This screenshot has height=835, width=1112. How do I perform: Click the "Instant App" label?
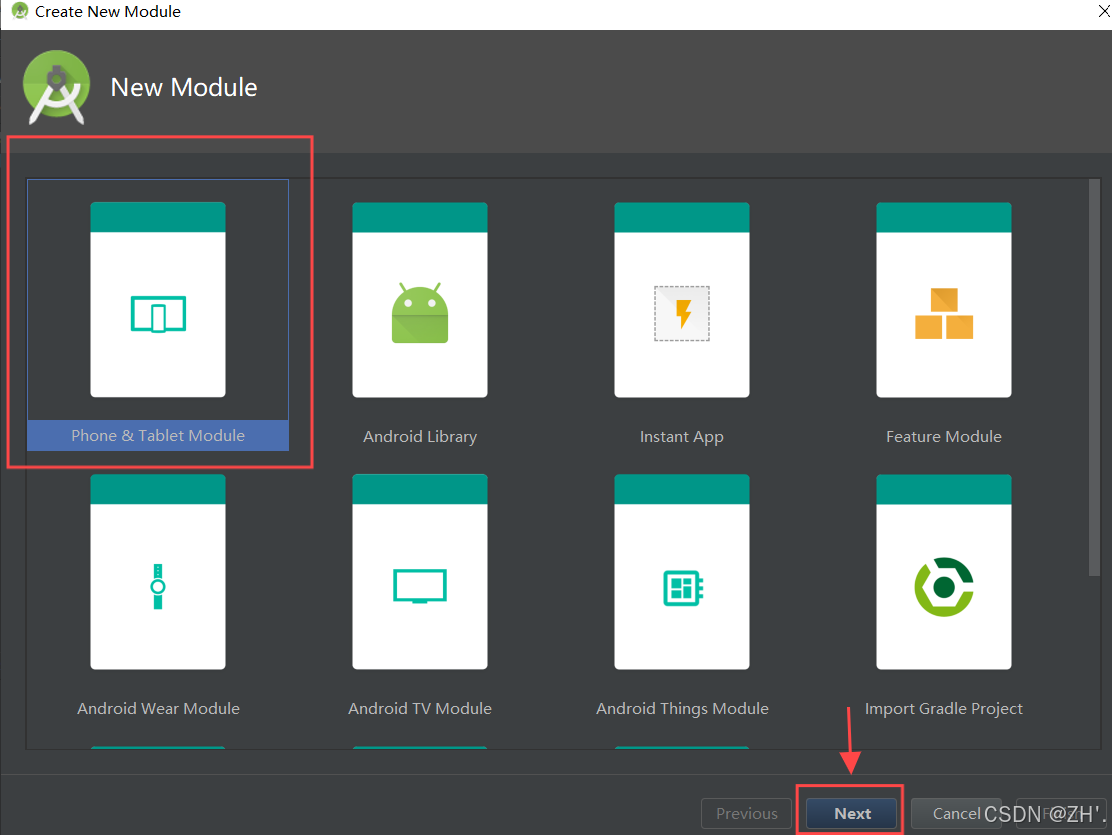click(x=682, y=436)
